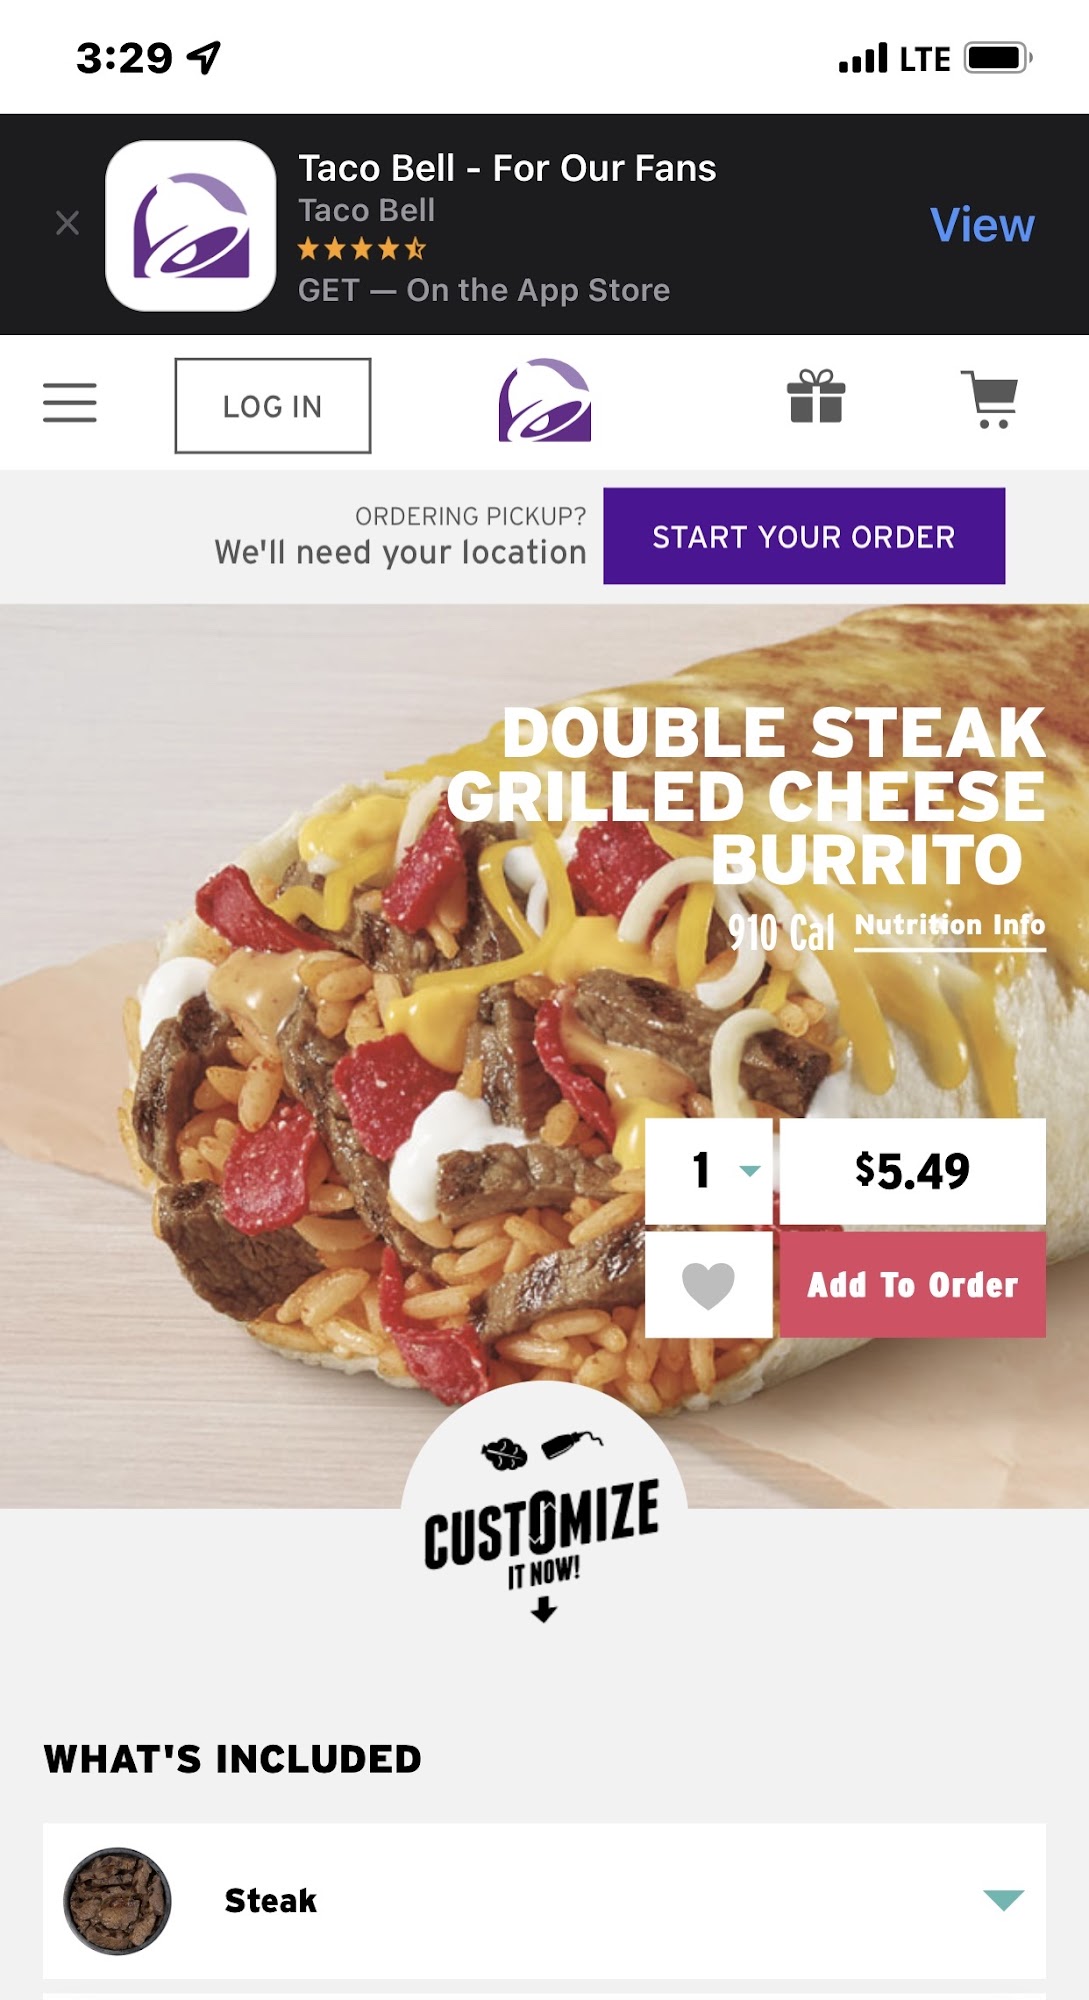Tap the Double Steak Grilled Cheese Burrito title
The height and width of the screenshot is (2000, 1089).
click(x=746, y=796)
